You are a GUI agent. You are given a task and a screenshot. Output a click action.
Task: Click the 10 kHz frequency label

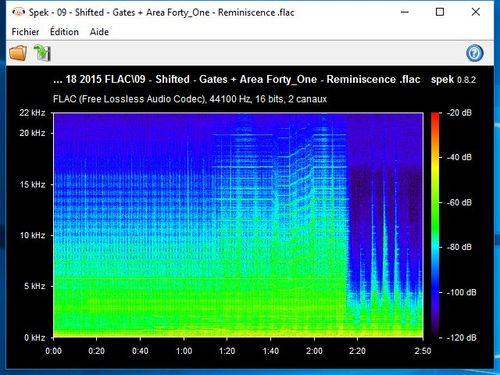pos(32,235)
